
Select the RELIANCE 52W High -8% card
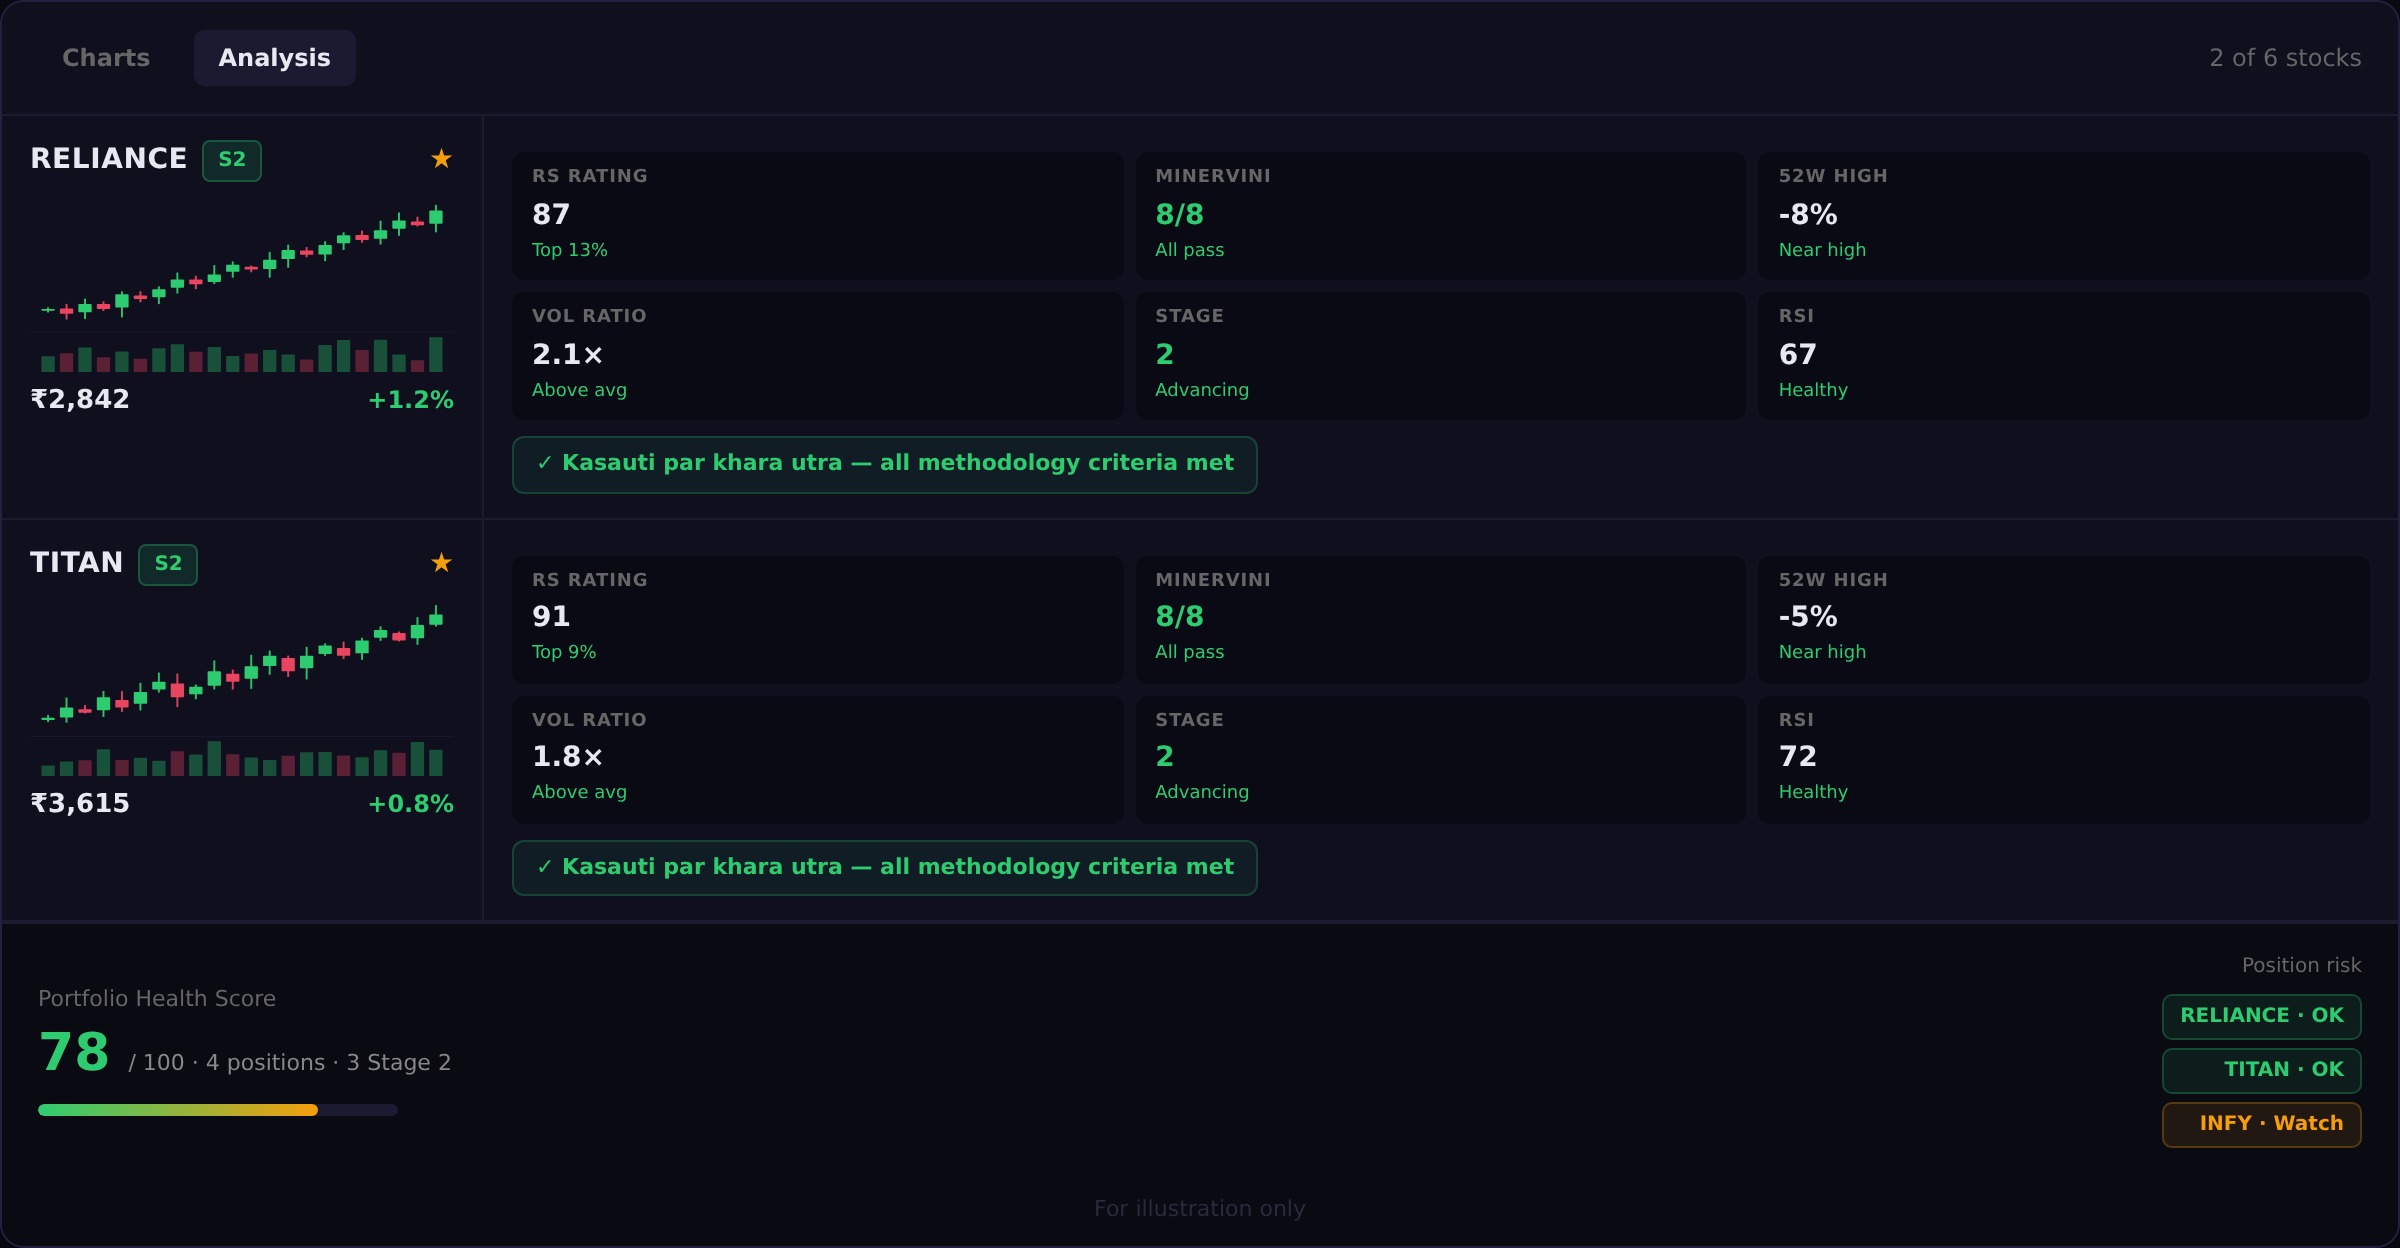(x=2064, y=215)
